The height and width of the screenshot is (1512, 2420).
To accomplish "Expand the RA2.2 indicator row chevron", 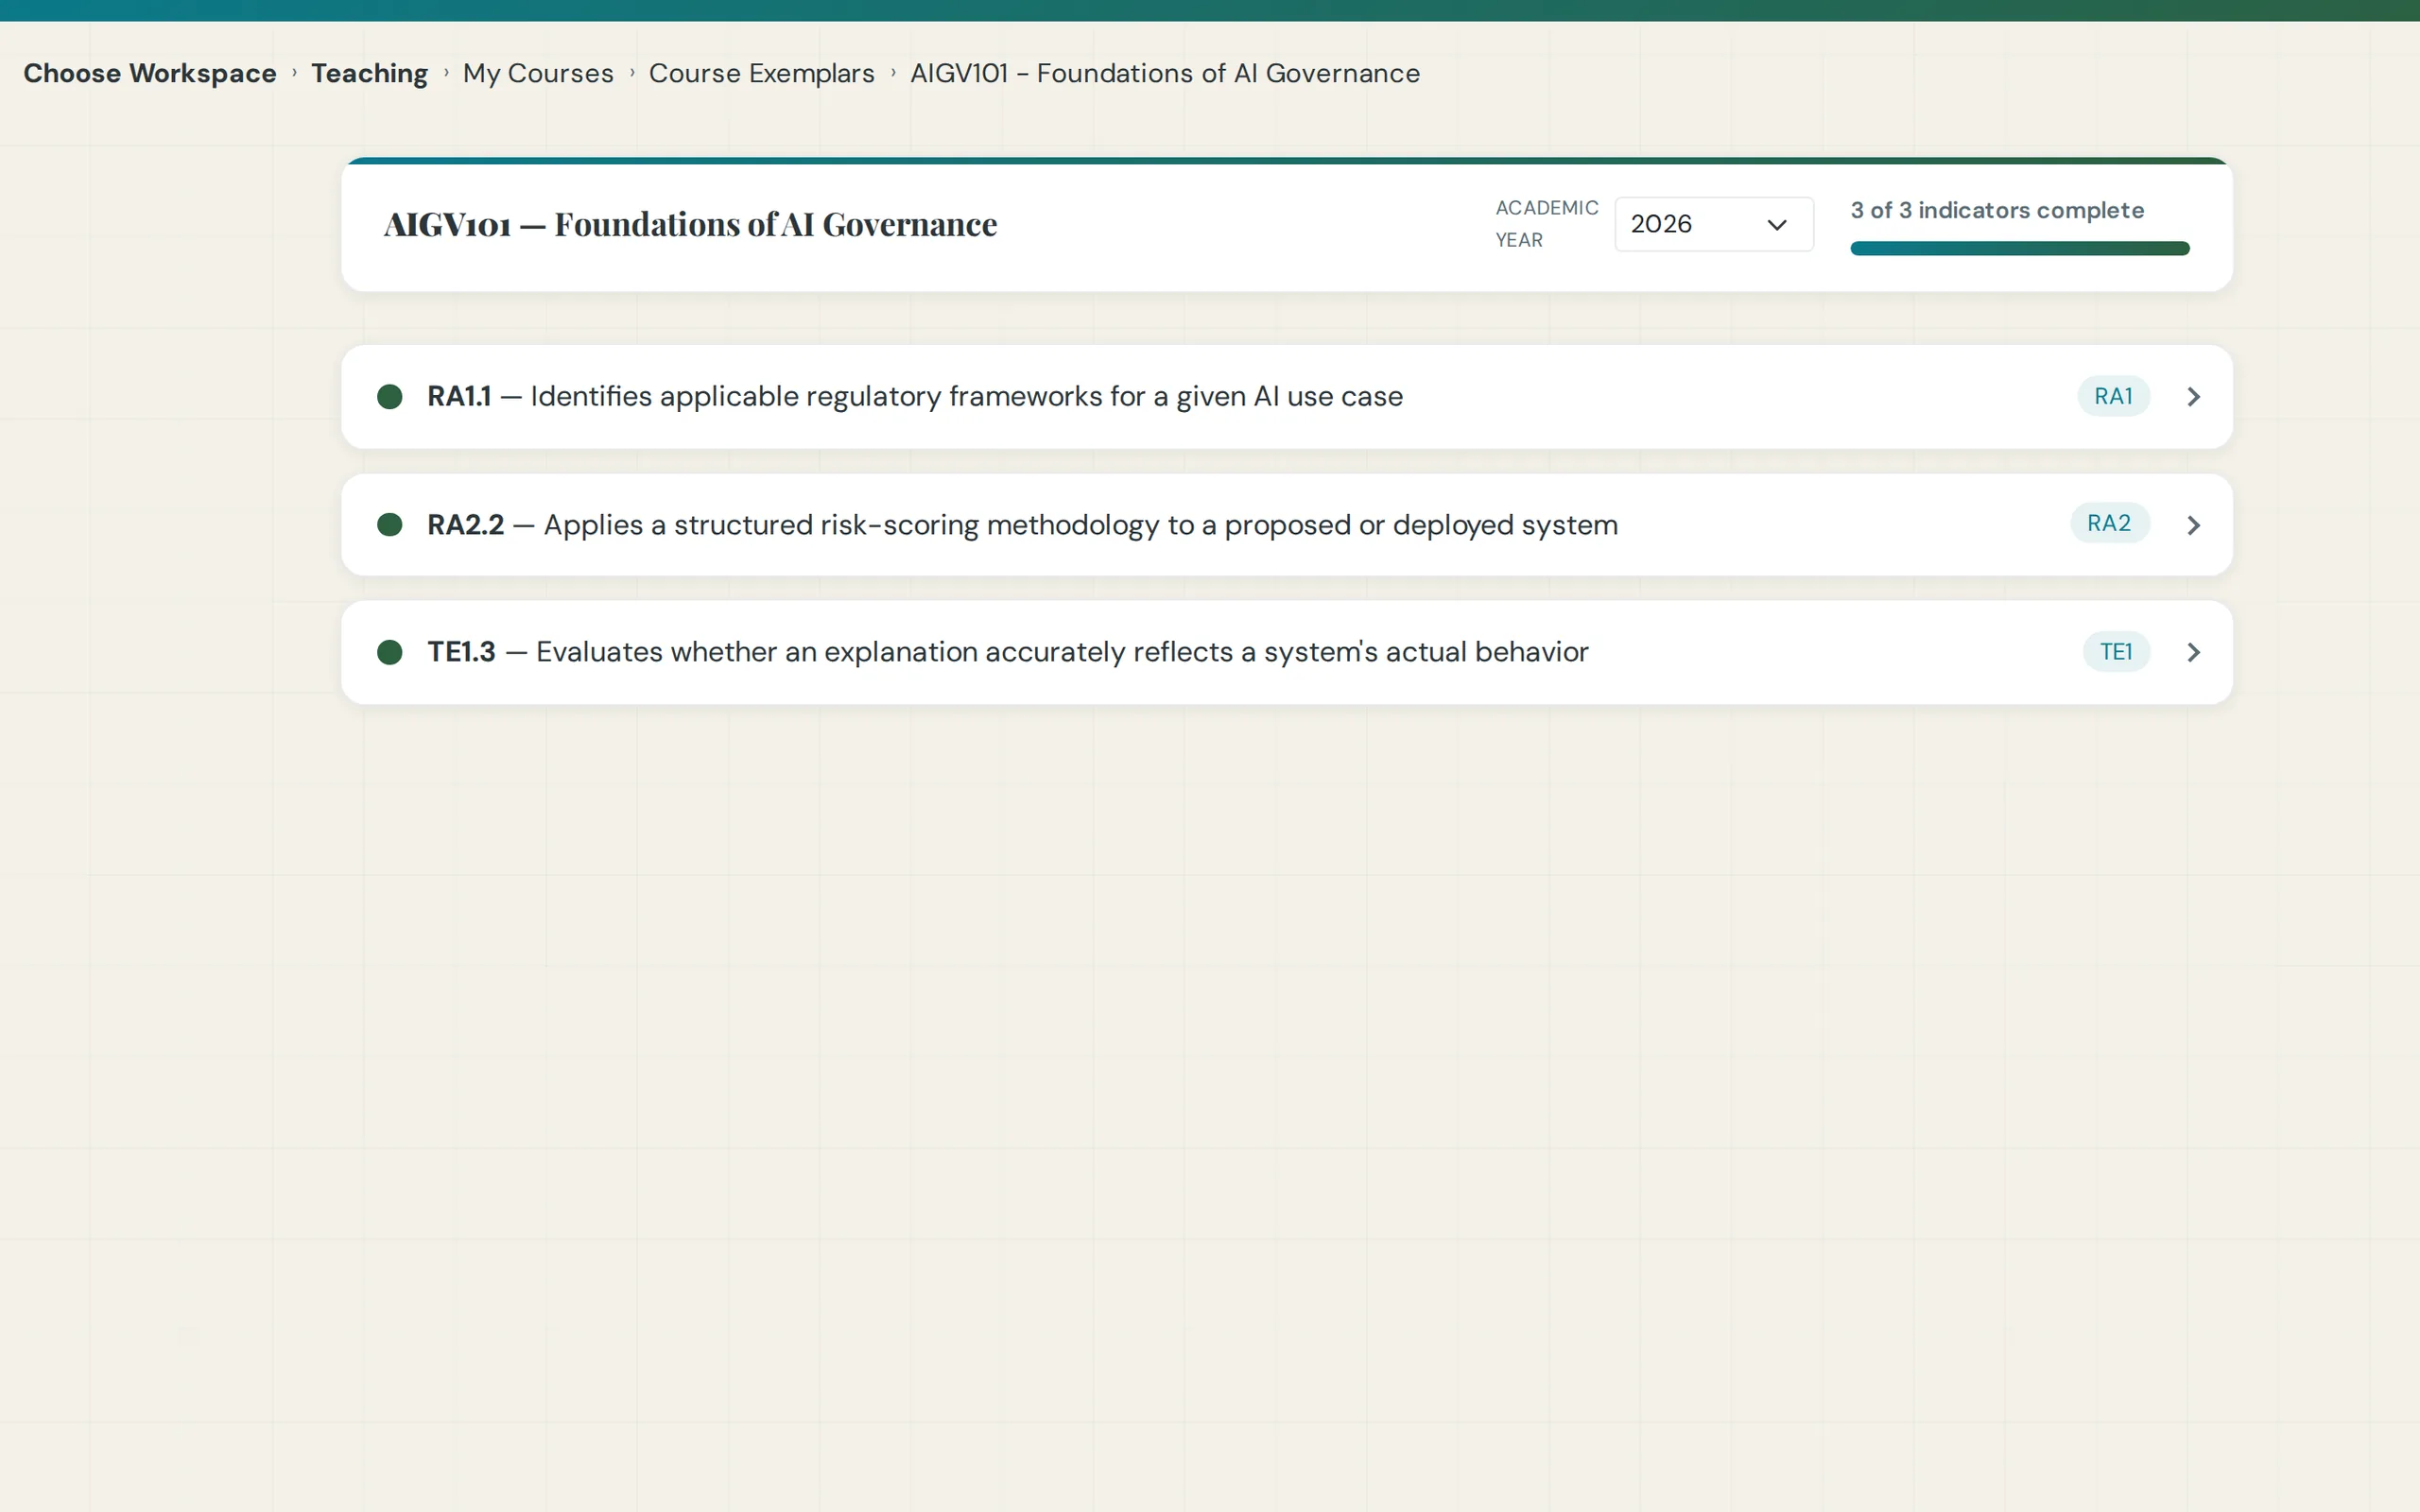I will point(2193,525).
